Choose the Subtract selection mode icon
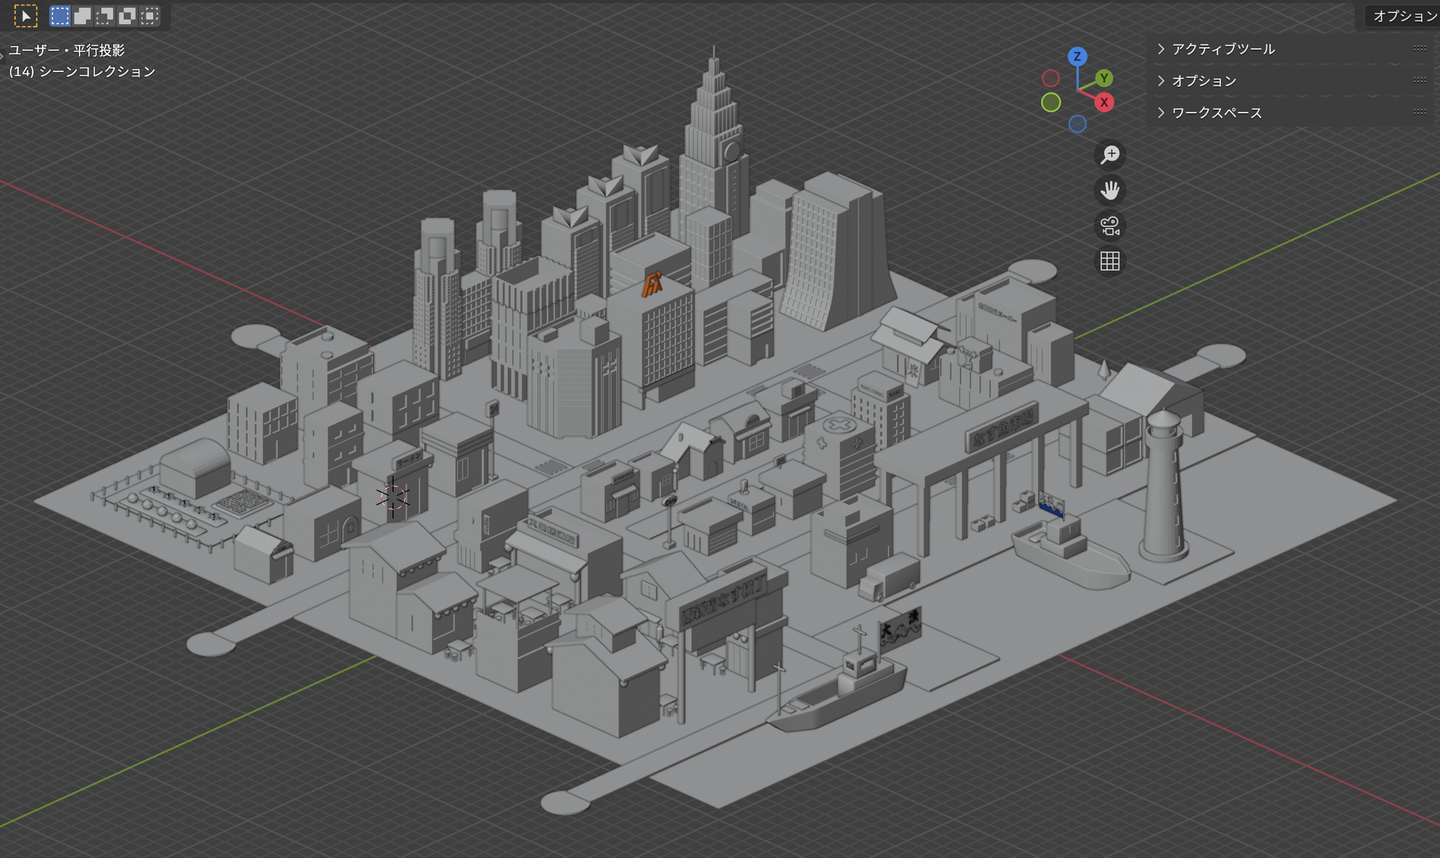Viewport: 1440px width, 858px height. 105,16
